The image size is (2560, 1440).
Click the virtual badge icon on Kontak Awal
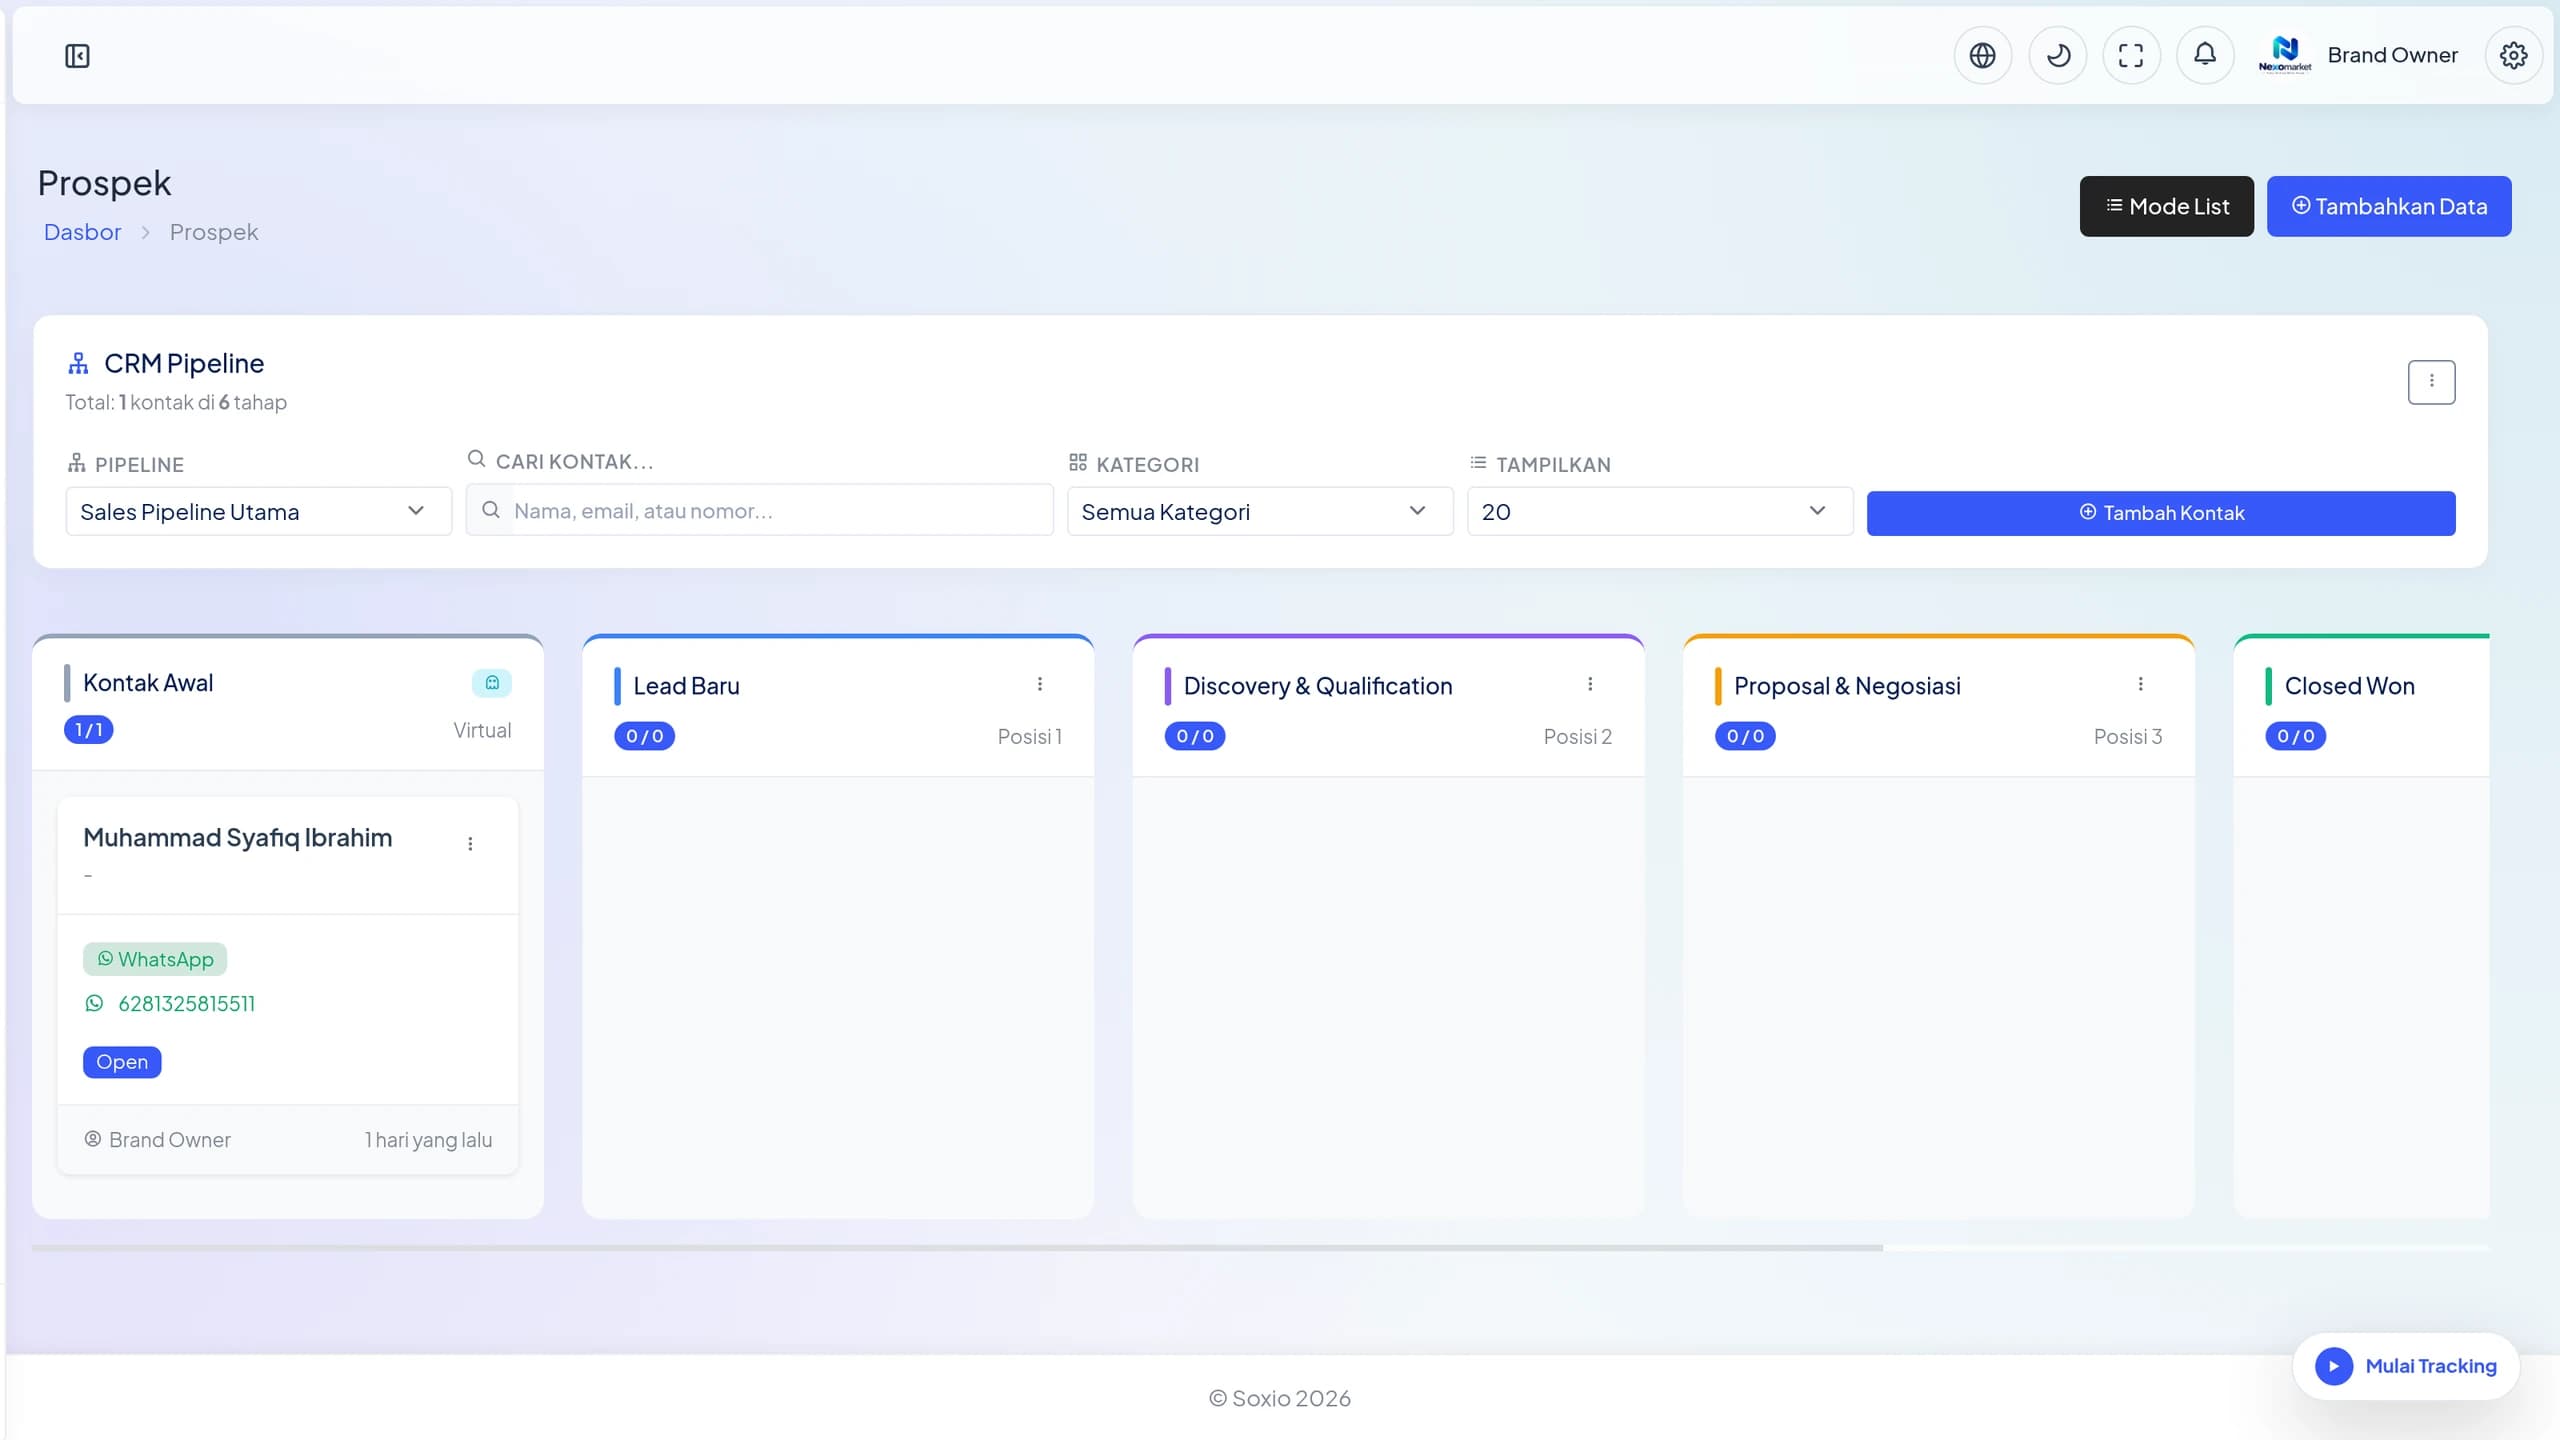[x=492, y=683]
